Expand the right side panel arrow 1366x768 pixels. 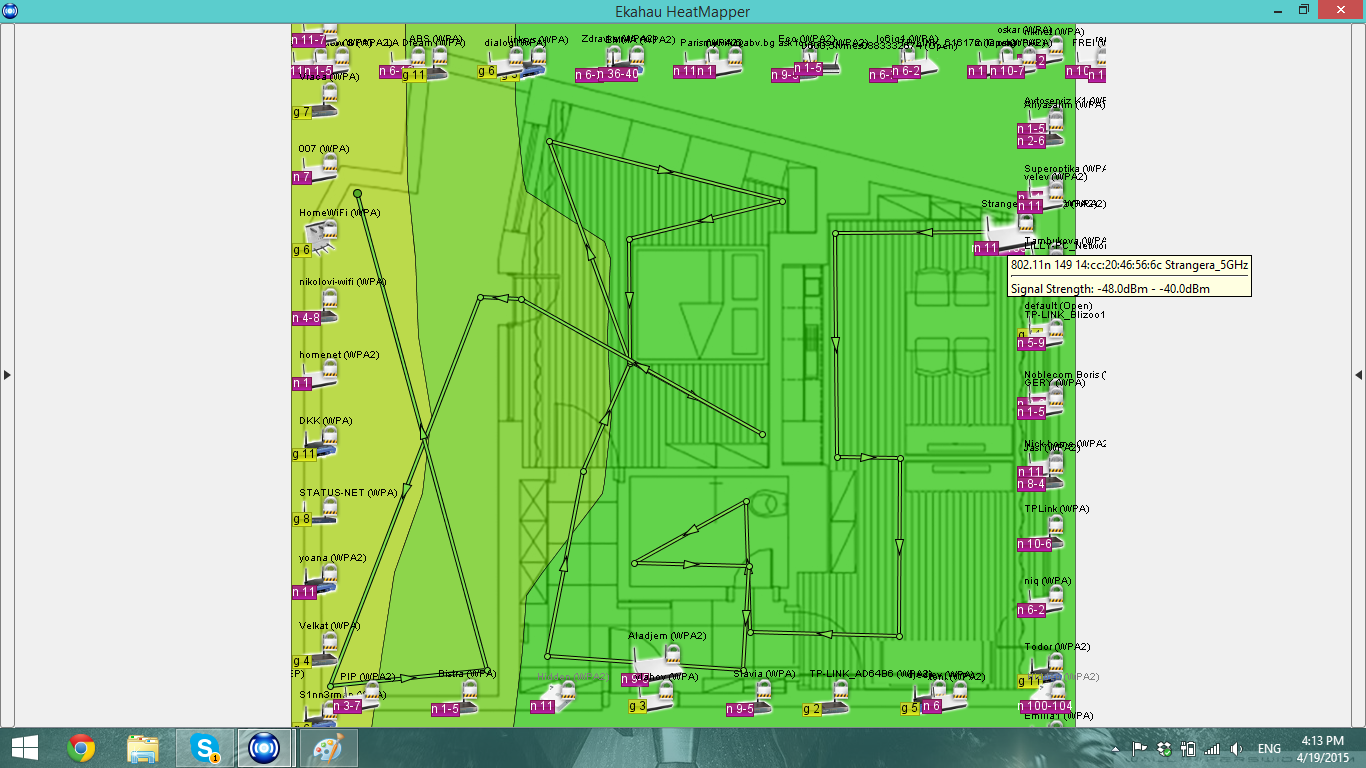pos(1358,375)
